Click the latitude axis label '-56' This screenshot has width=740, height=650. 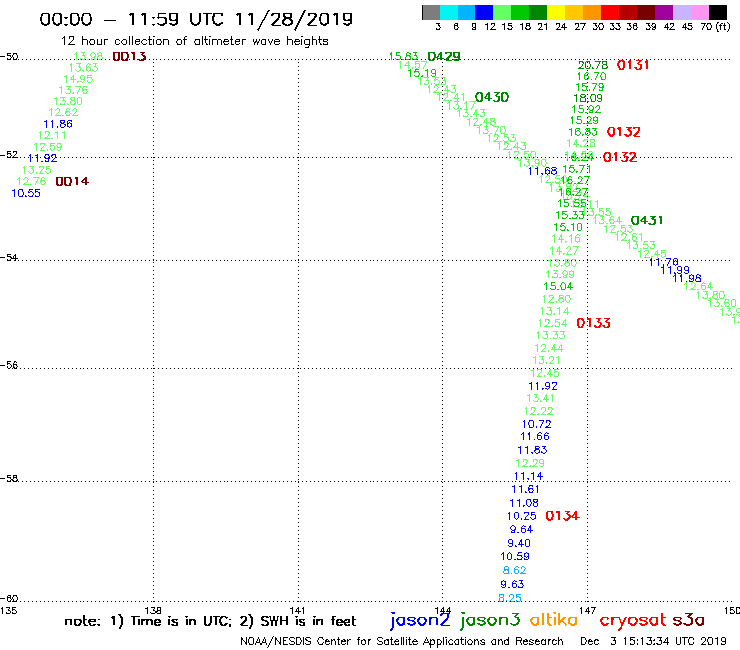[x=9, y=365]
